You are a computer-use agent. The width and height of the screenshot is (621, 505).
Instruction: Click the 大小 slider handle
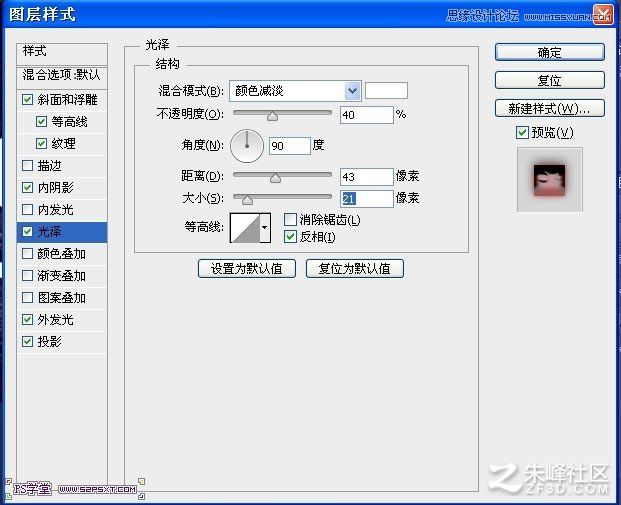(x=247, y=200)
